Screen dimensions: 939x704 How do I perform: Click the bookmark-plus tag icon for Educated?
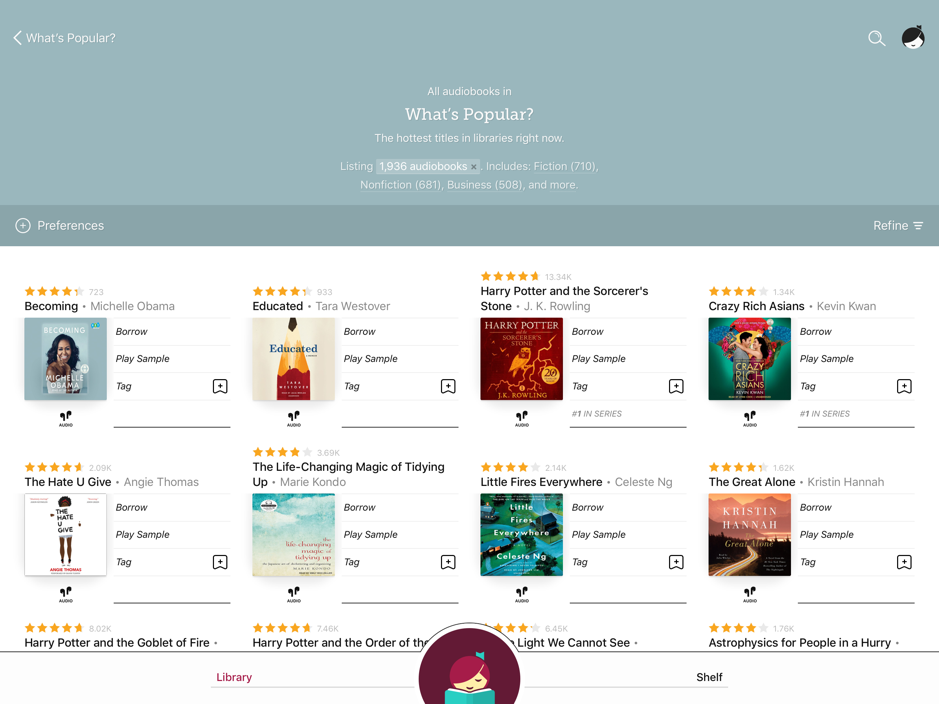(x=447, y=386)
